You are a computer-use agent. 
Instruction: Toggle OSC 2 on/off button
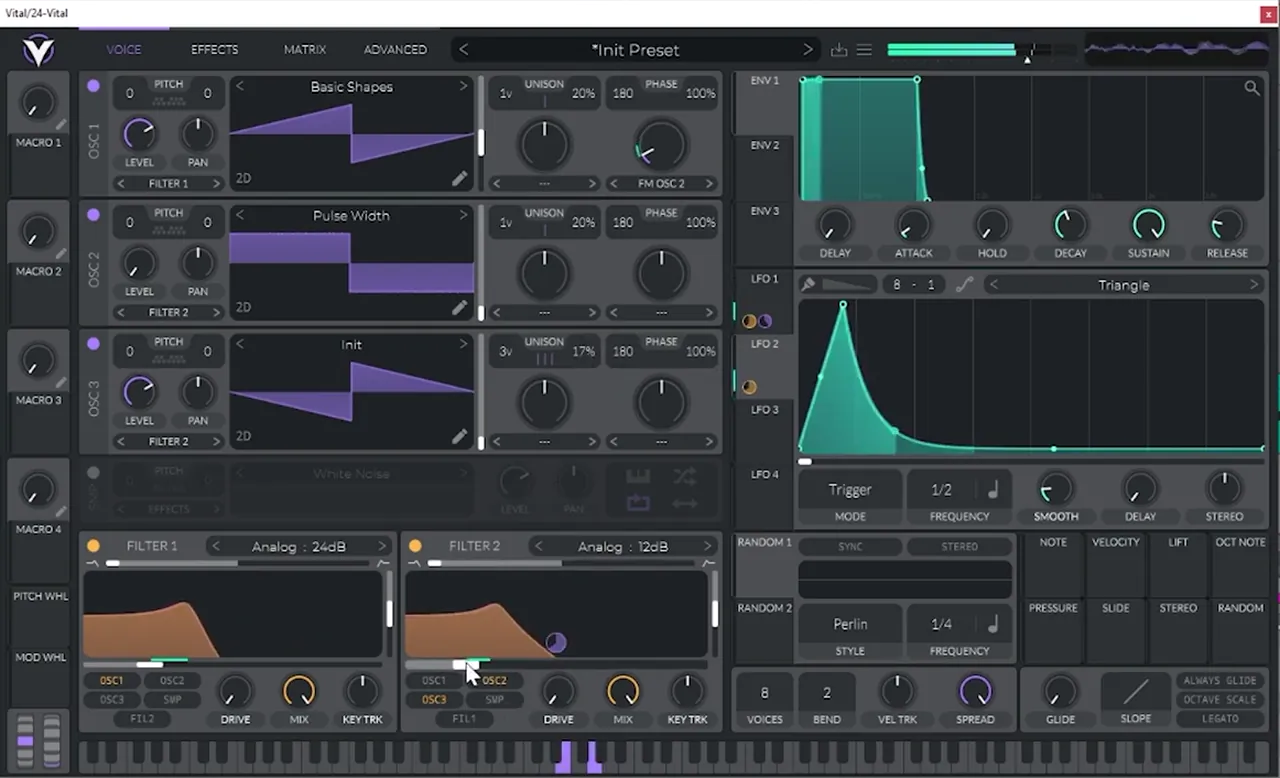93,215
